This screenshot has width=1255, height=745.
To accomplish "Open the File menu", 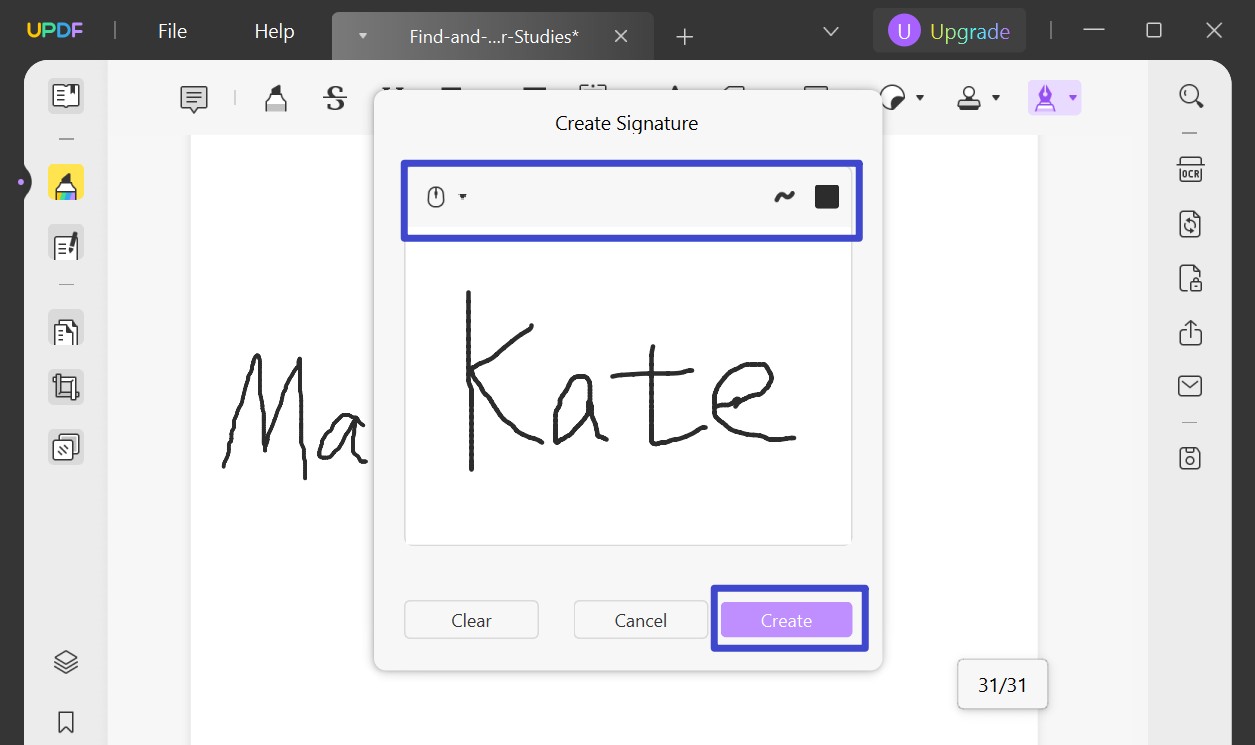I will click(170, 30).
